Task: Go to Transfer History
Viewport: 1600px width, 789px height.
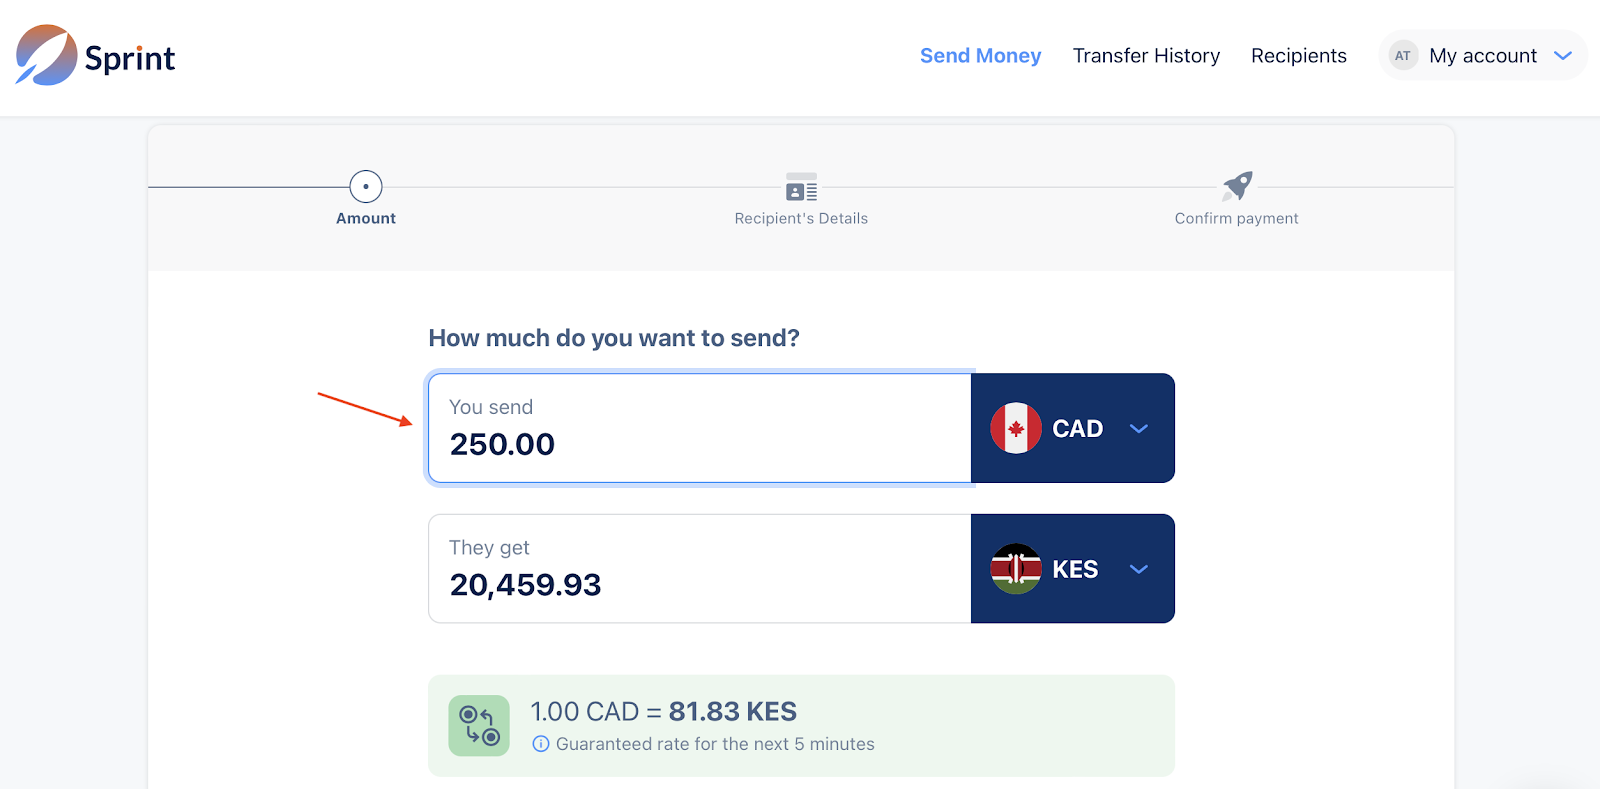Action: 1146,56
